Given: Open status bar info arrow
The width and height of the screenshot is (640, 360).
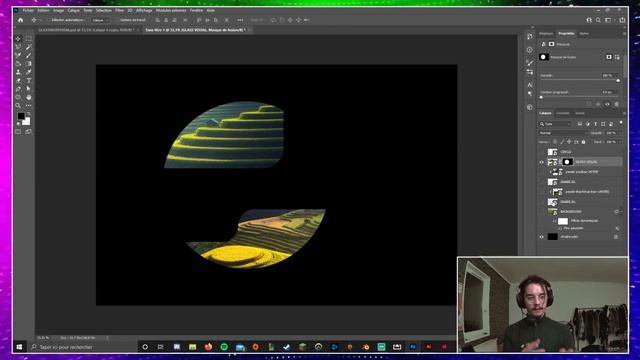Looking at the screenshot, I should coord(107,338).
